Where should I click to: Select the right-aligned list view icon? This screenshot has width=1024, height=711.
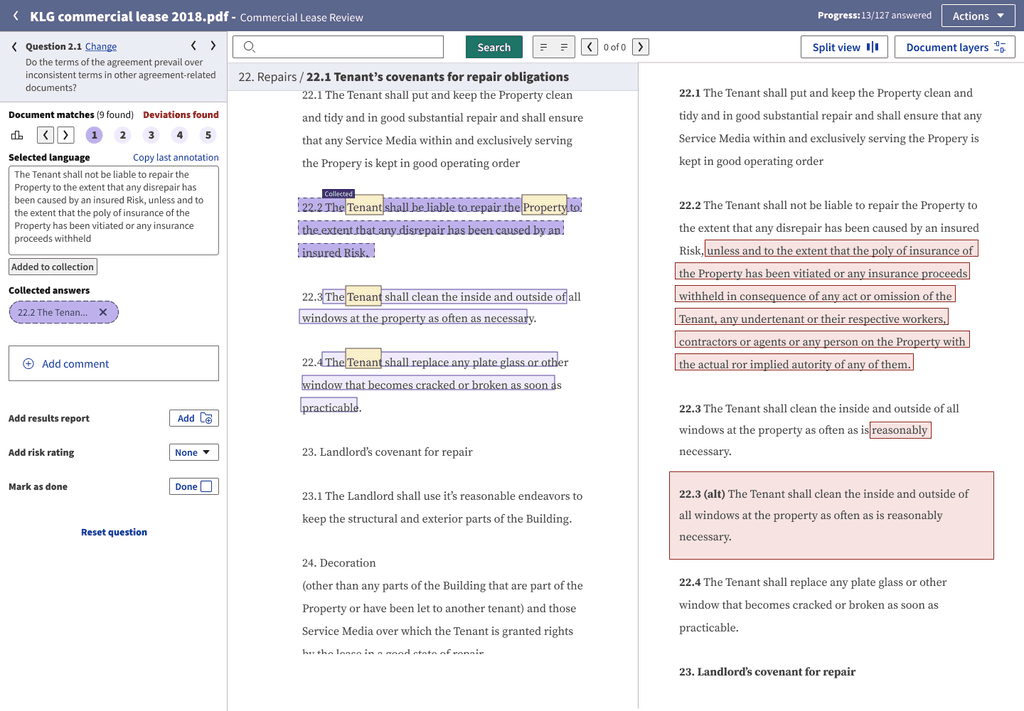[x=564, y=47]
